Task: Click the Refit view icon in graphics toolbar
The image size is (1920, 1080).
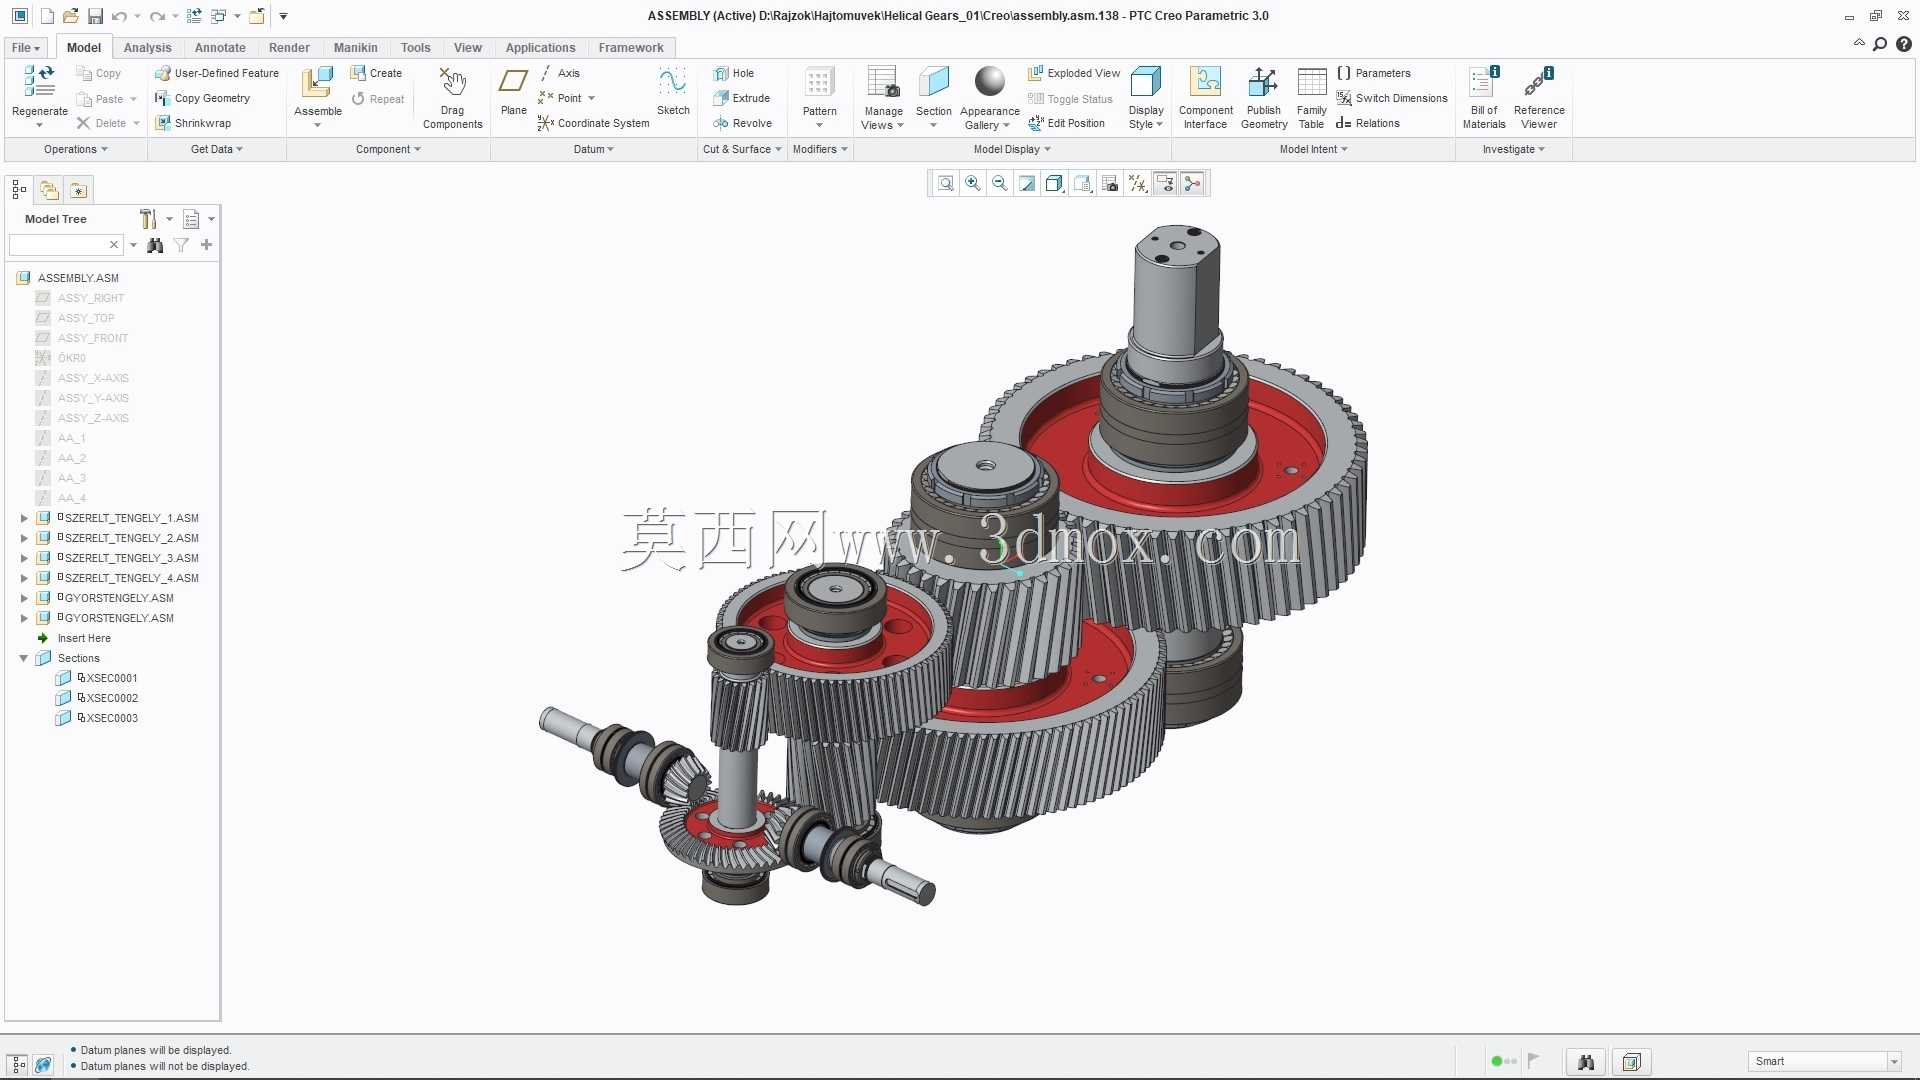Action: [x=945, y=183]
